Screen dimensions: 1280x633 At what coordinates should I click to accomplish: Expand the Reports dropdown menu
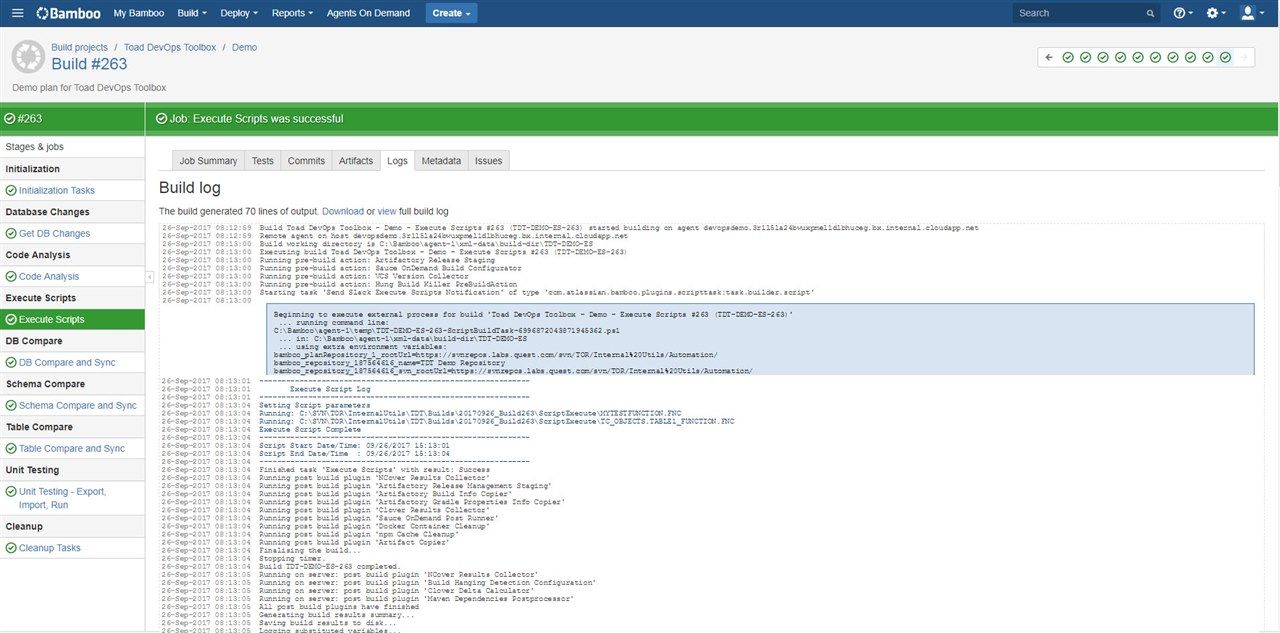[292, 13]
